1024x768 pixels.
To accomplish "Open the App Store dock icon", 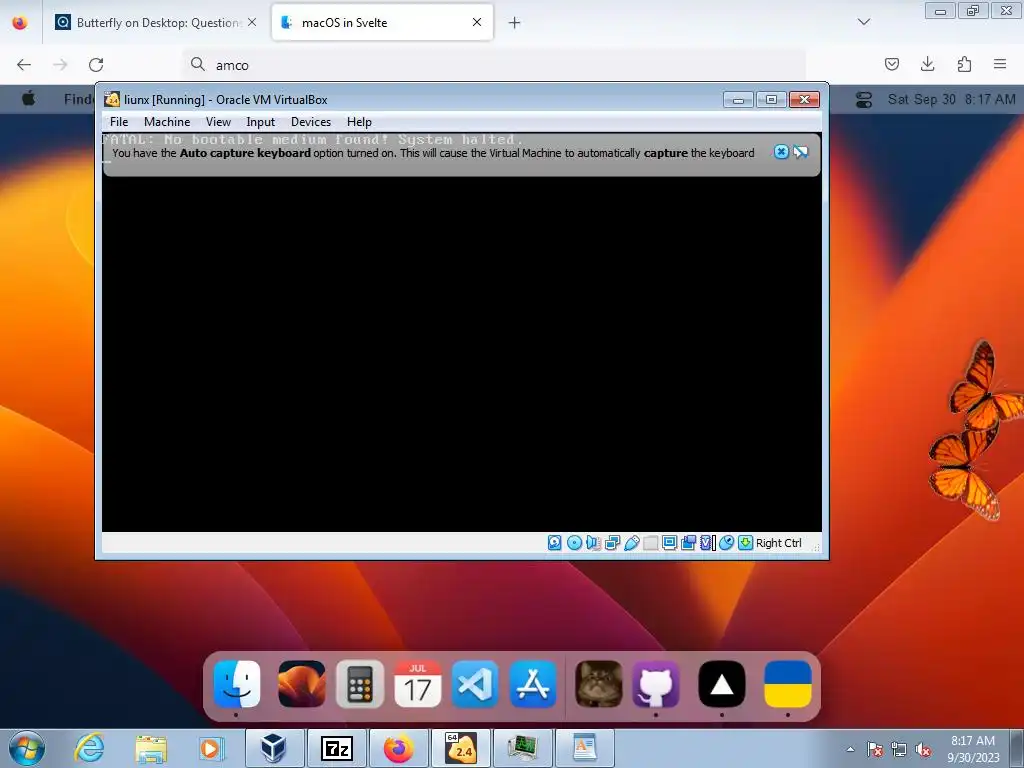I will click(x=533, y=684).
